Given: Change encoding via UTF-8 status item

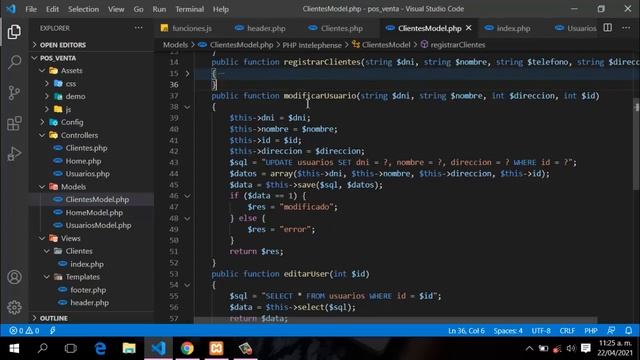Looking at the screenshot, I should [541, 331].
